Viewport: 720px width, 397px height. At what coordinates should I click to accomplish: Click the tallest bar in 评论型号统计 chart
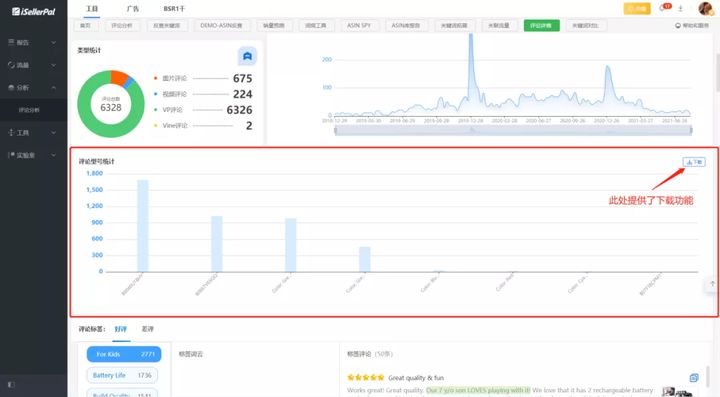pos(143,226)
